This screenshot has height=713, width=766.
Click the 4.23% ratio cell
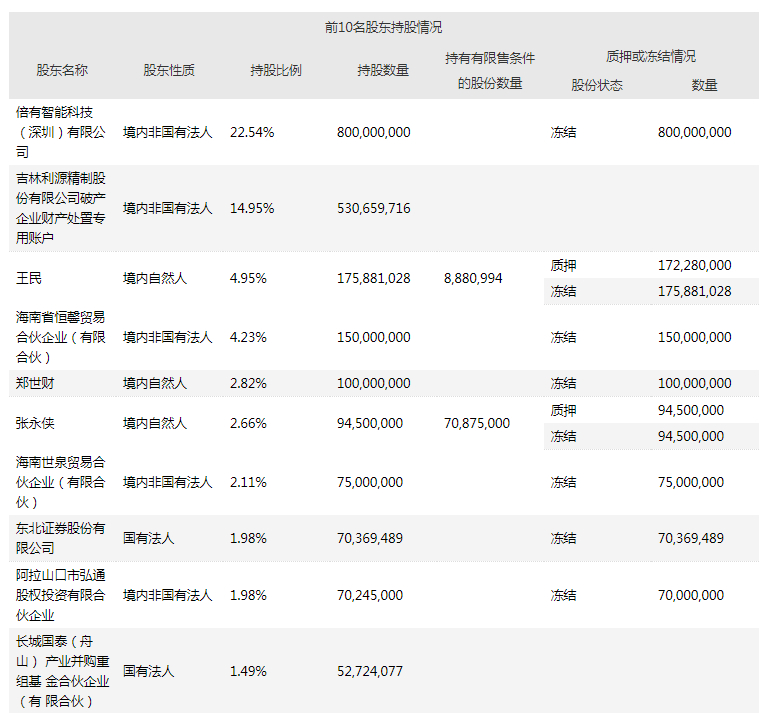pyautogui.click(x=248, y=337)
